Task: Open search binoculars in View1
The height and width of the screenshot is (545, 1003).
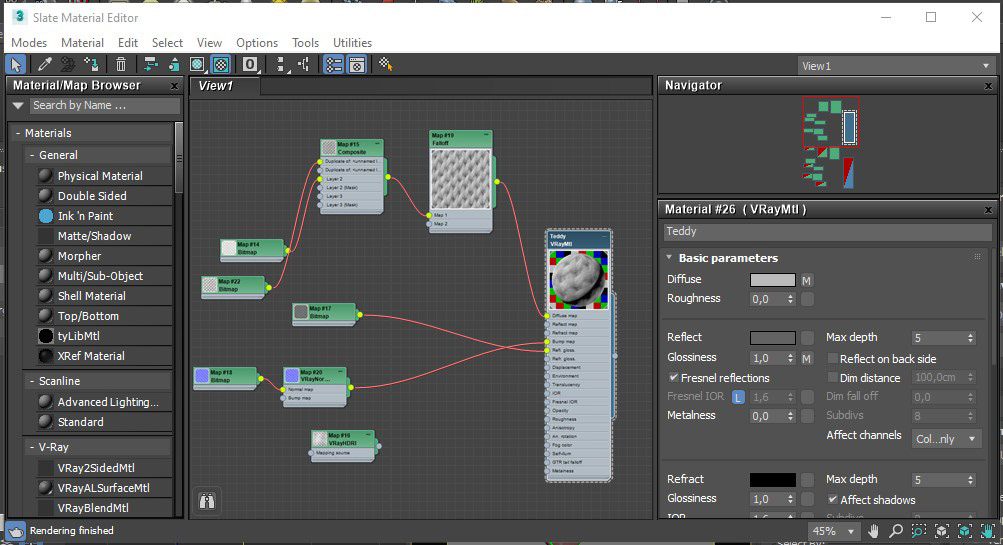Action: (207, 500)
